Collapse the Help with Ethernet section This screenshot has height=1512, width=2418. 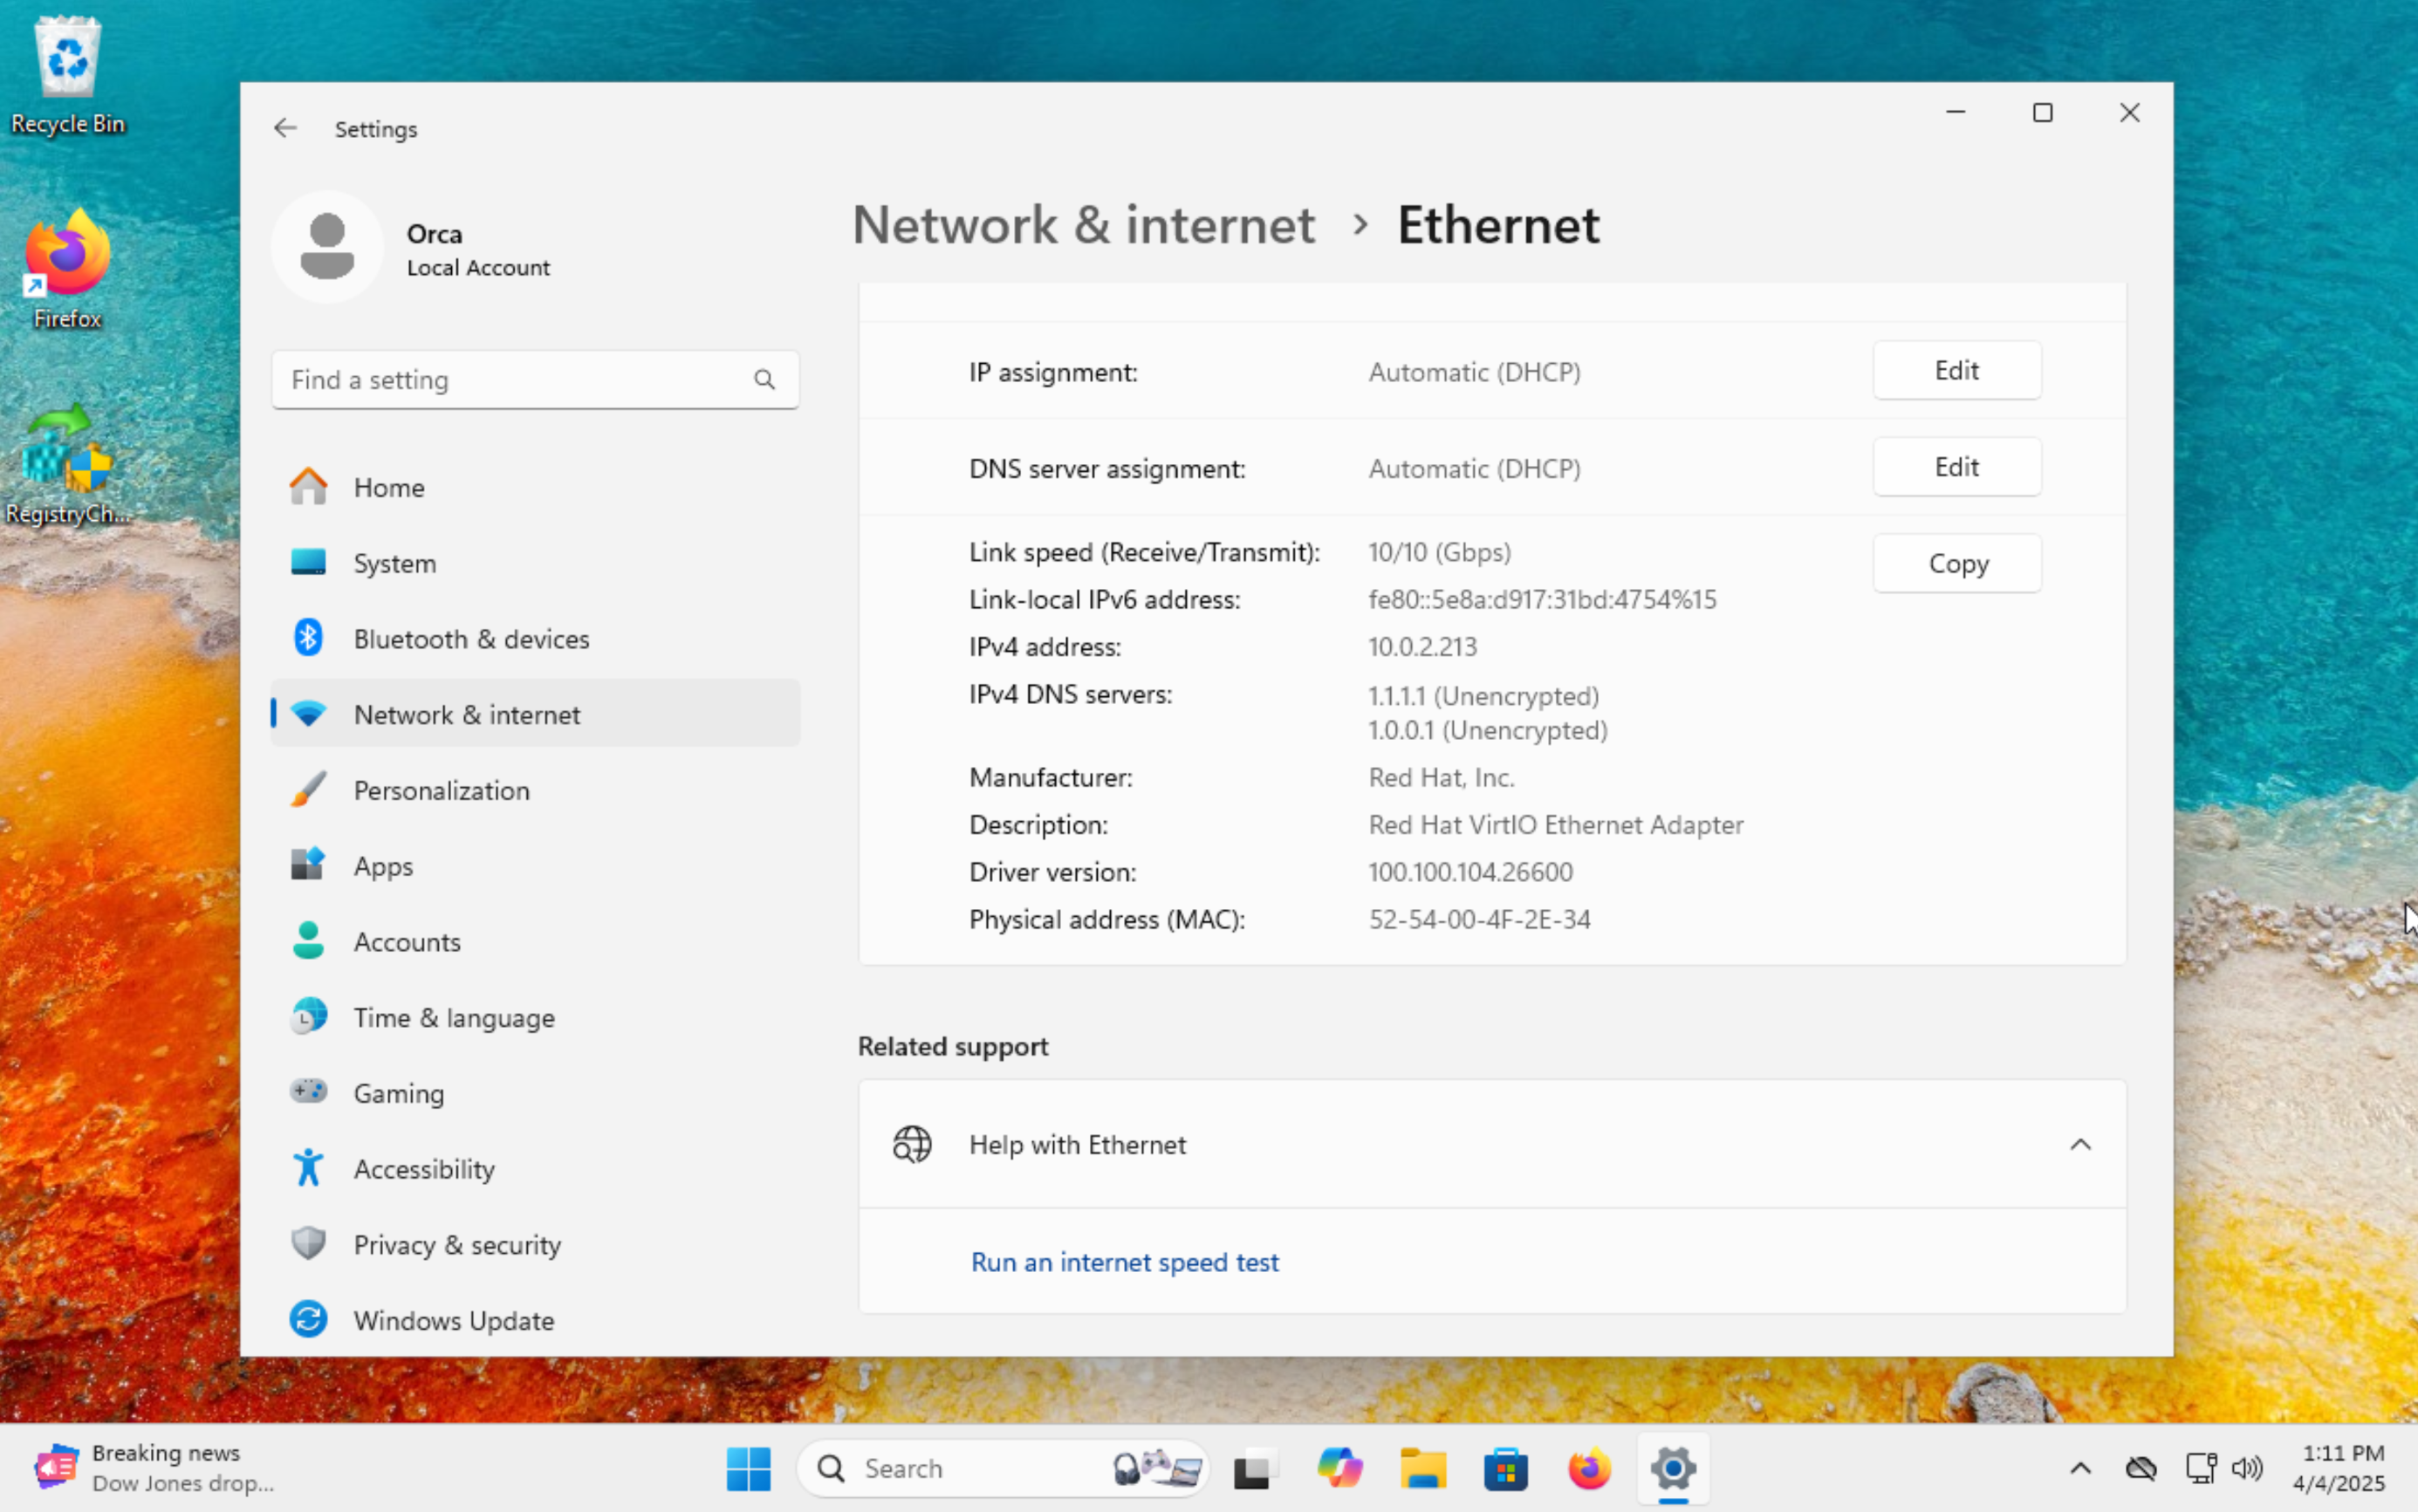point(2080,1145)
